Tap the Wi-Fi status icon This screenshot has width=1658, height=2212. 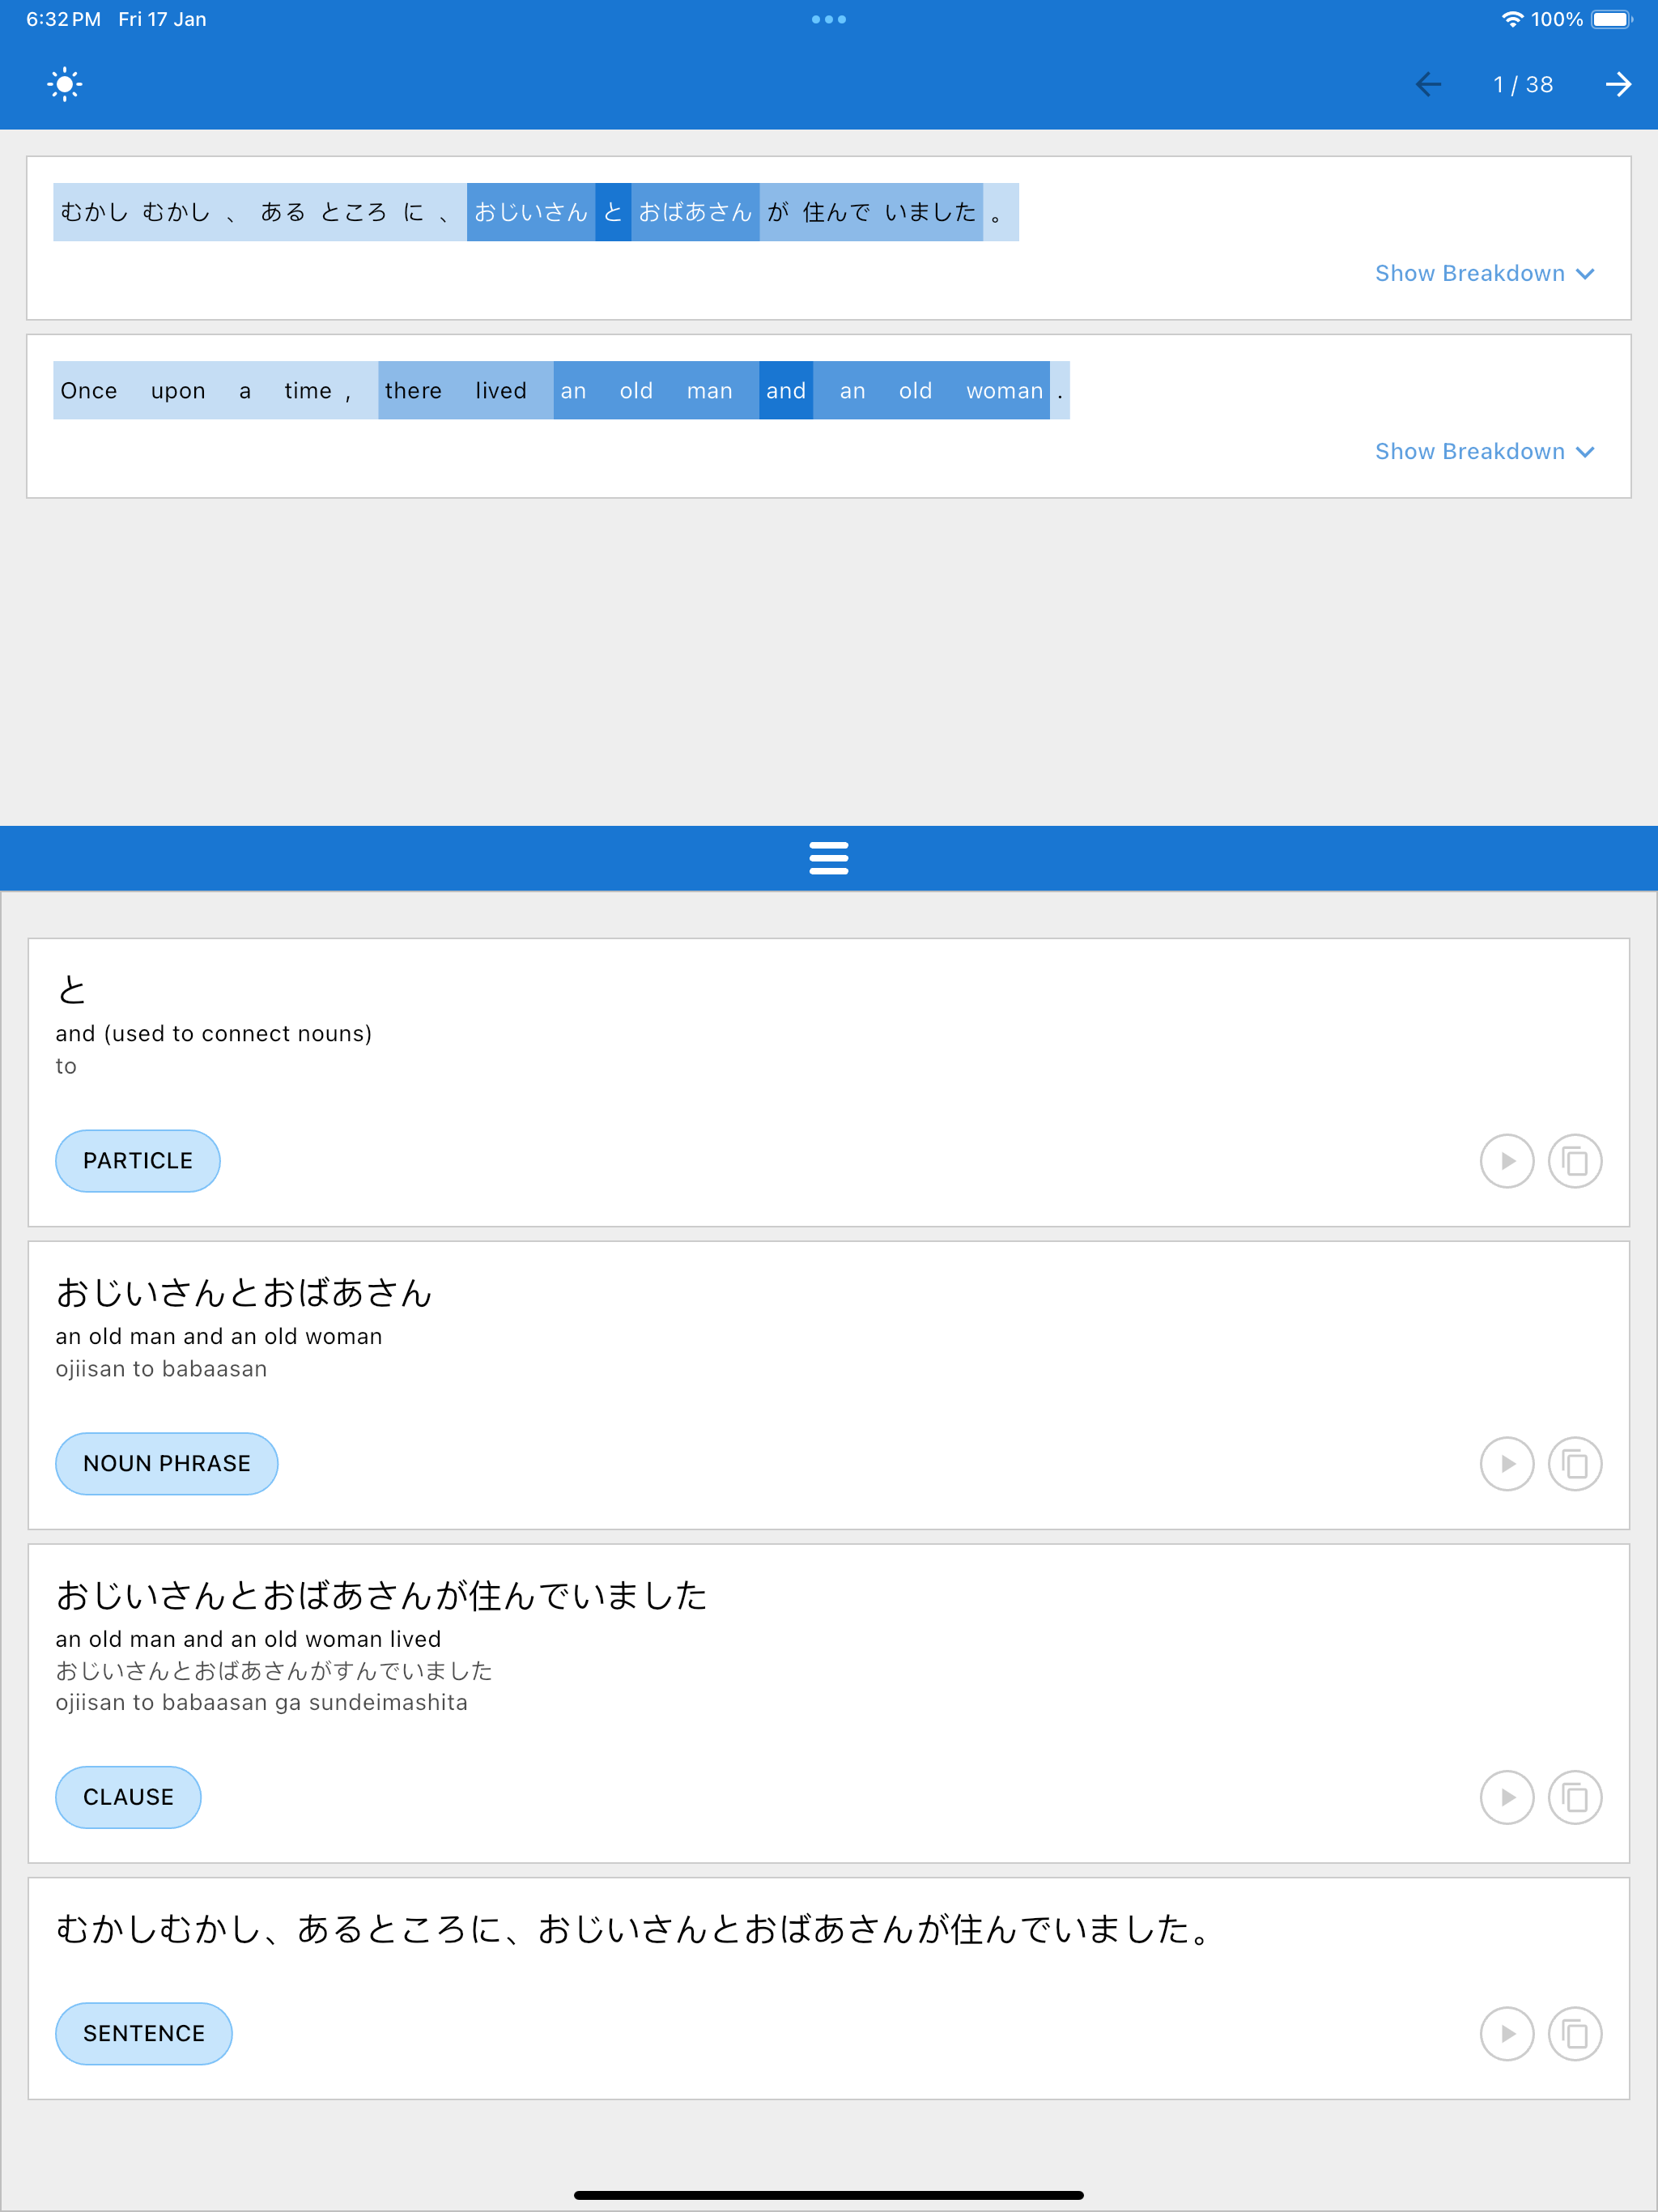1512,19
